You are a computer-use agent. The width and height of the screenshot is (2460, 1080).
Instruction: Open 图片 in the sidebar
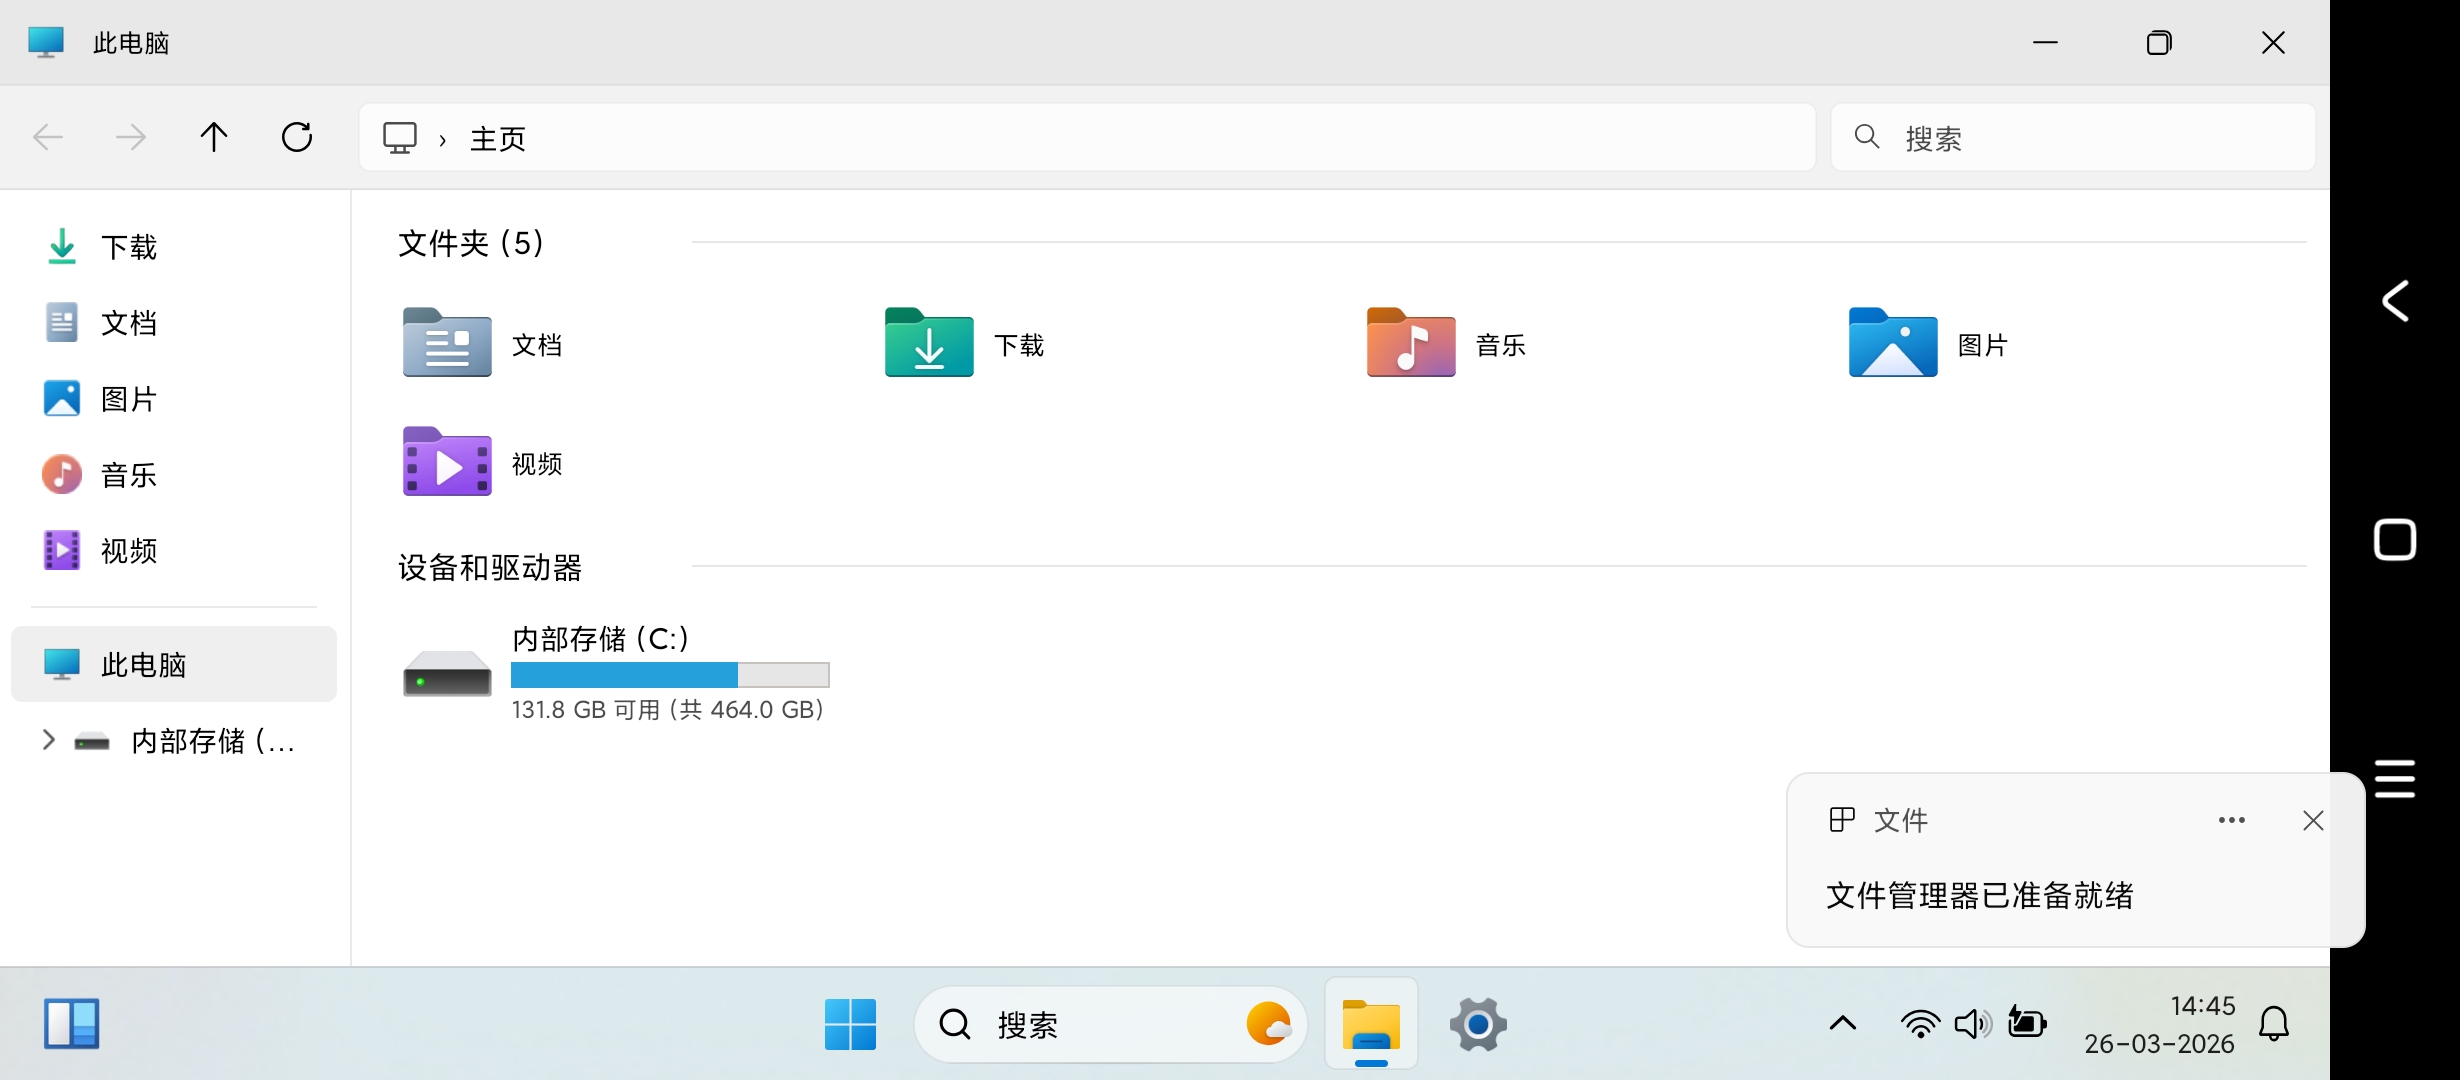[x=174, y=399]
